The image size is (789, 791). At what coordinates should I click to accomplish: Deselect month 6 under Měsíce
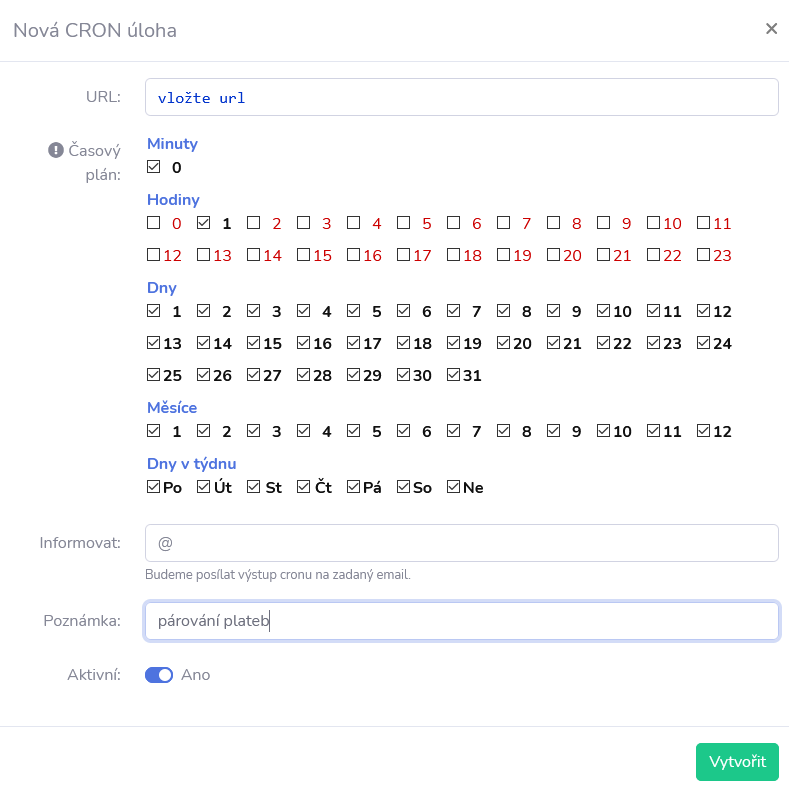[x=404, y=431]
